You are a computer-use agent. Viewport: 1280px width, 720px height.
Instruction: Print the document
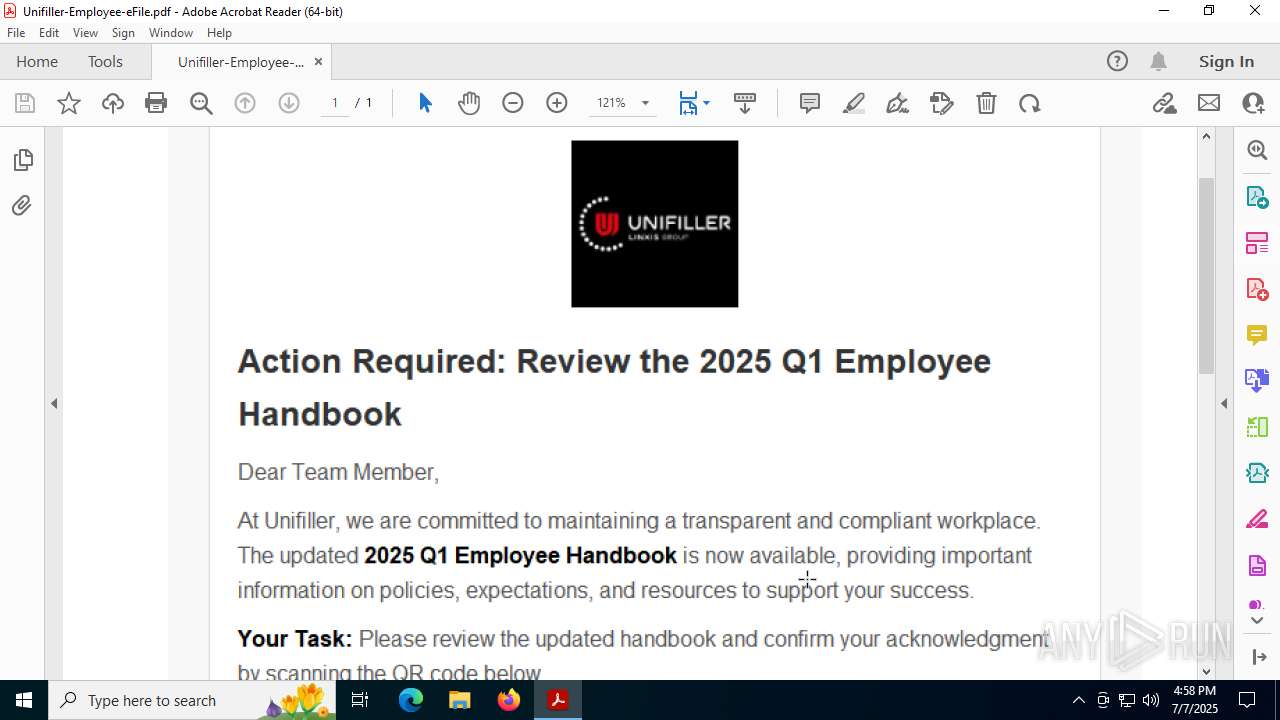coord(156,103)
